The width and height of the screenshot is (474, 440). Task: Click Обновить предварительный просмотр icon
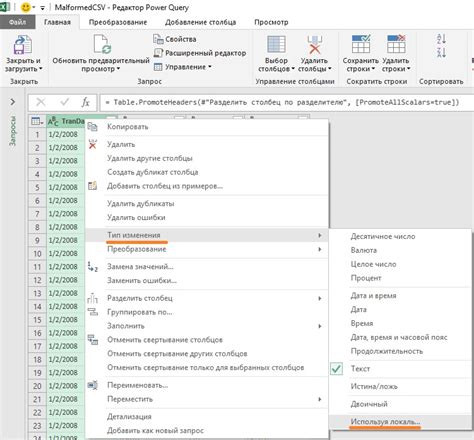pos(102,44)
